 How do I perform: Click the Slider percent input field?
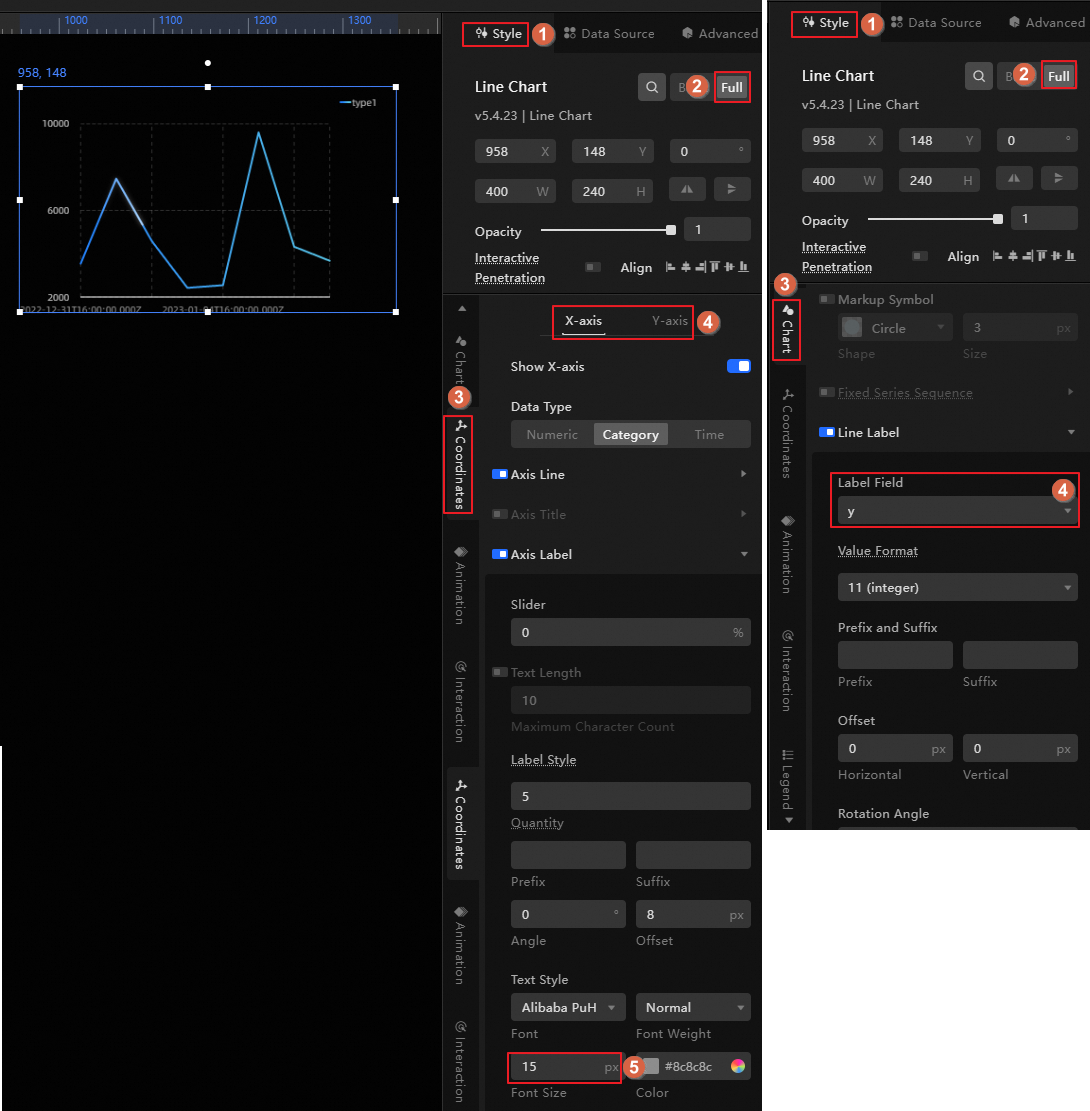coord(631,632)
